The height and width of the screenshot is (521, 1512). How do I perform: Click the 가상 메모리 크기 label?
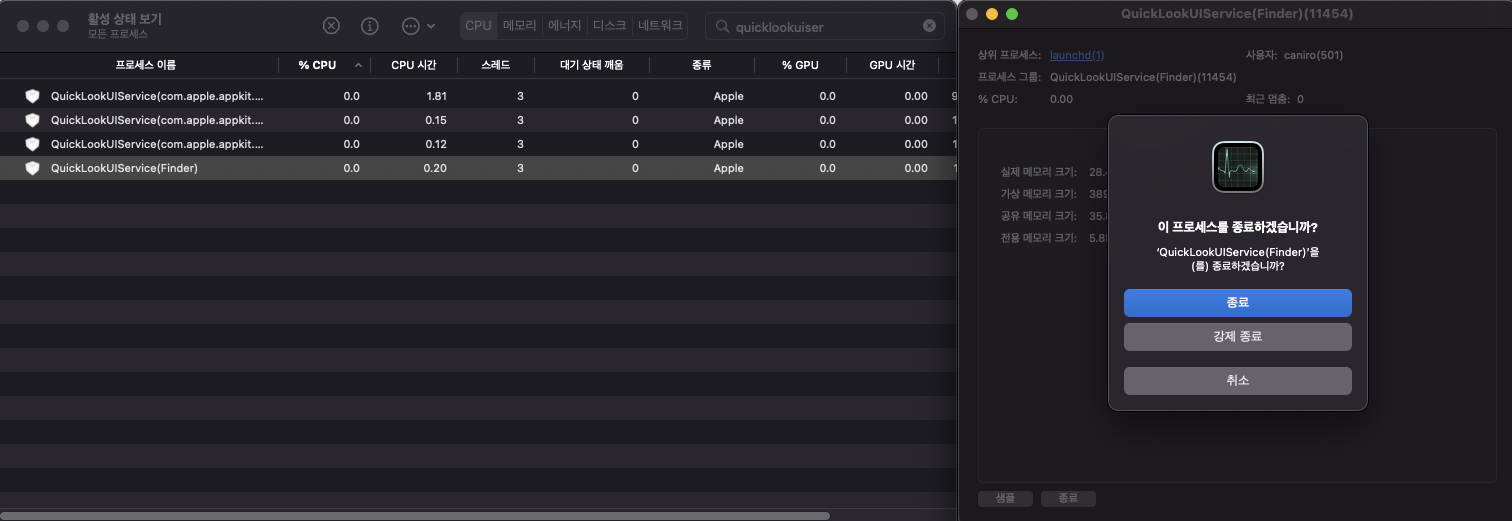coord(1038,194)
